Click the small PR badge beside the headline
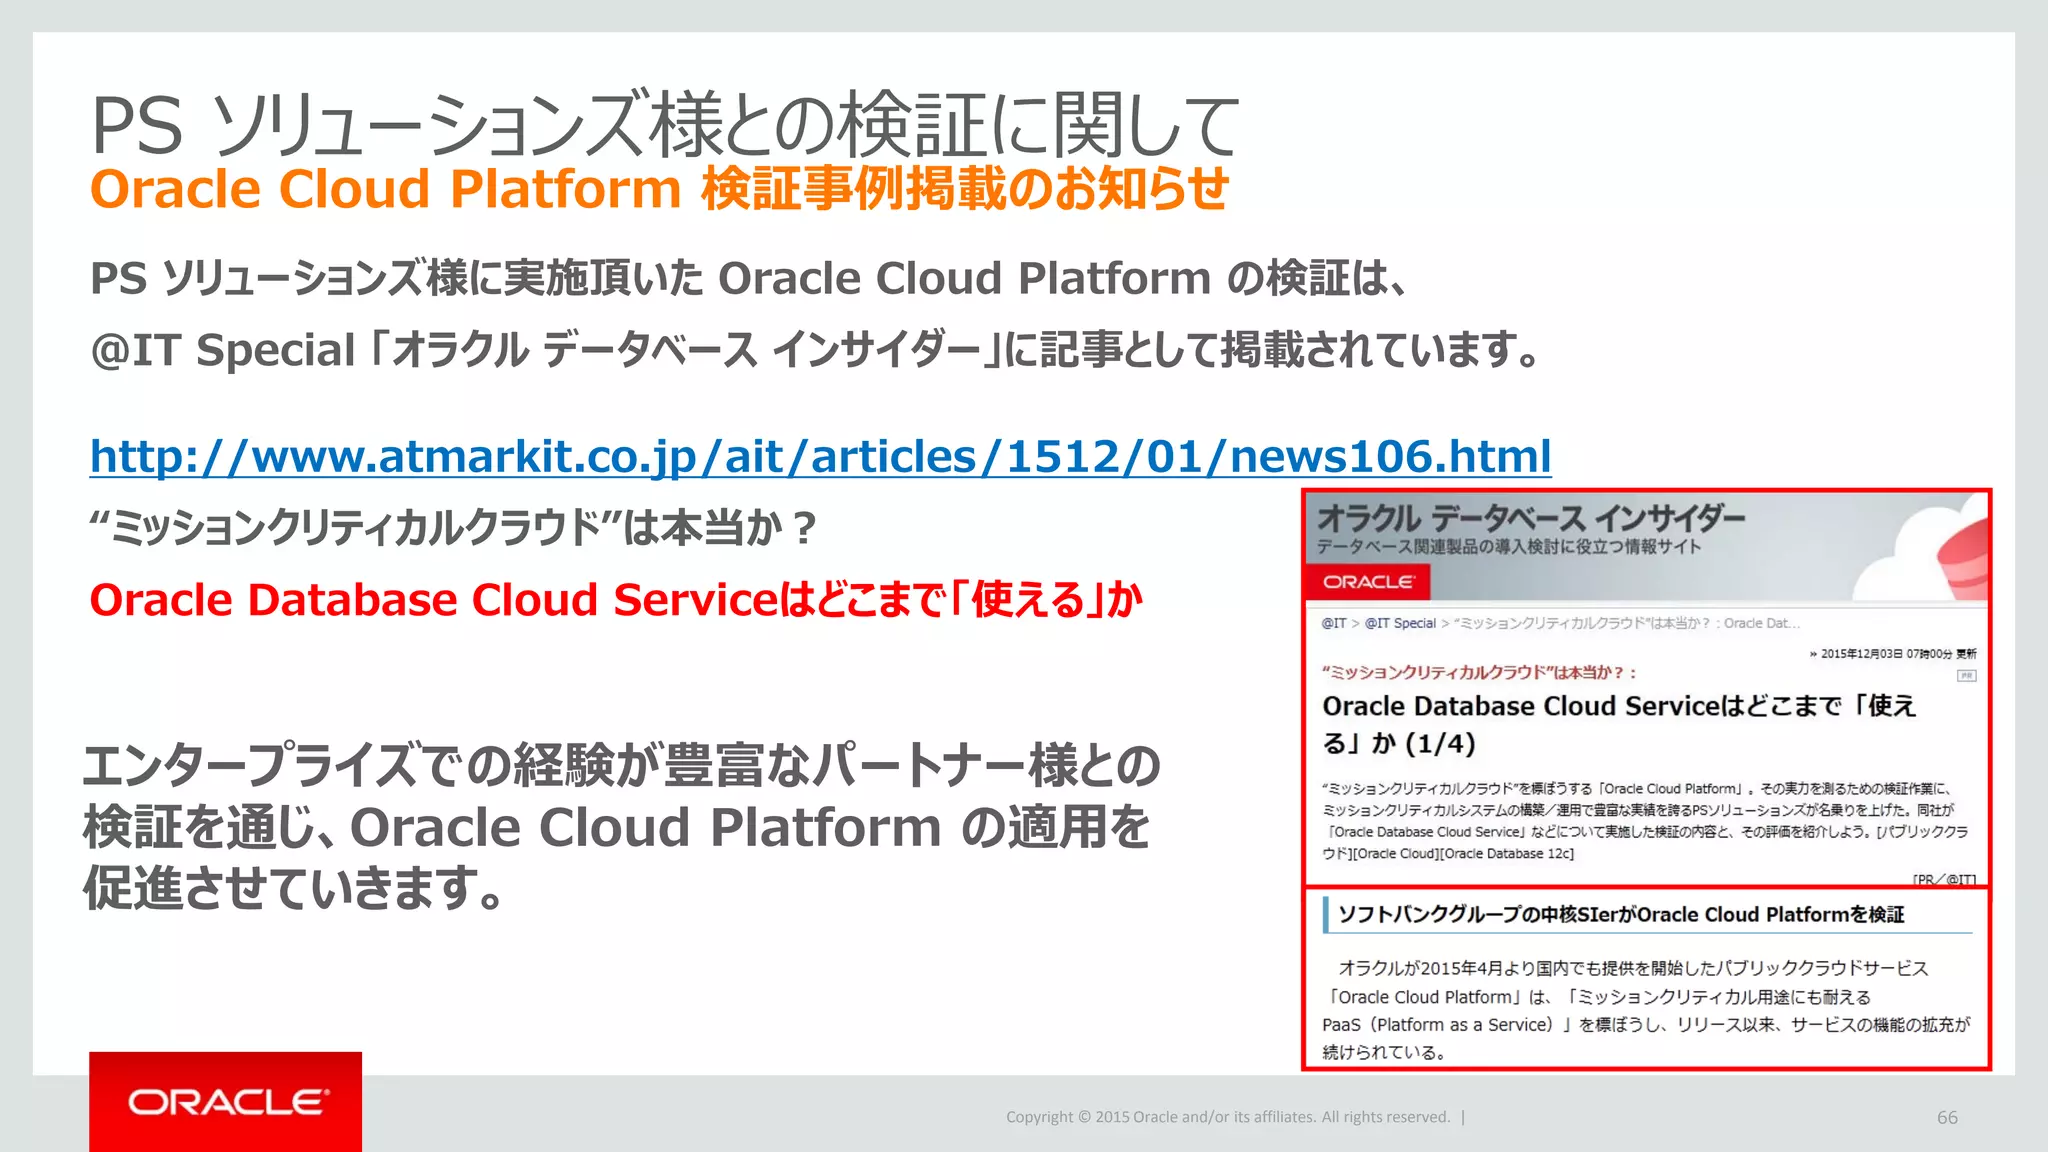The width and height of the screenshot is (2048, 1152). pos(1966,676)
